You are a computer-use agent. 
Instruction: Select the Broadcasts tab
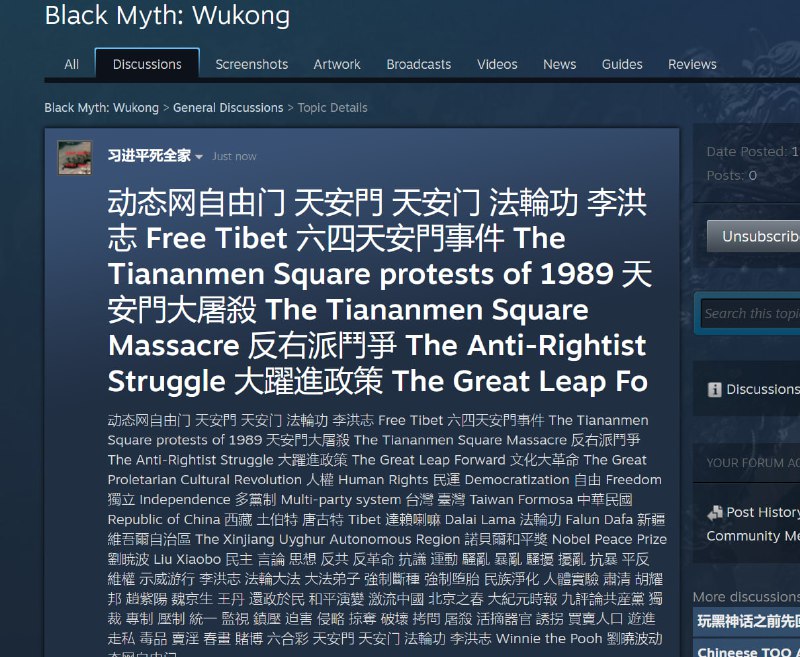click(x=418, y=64)
